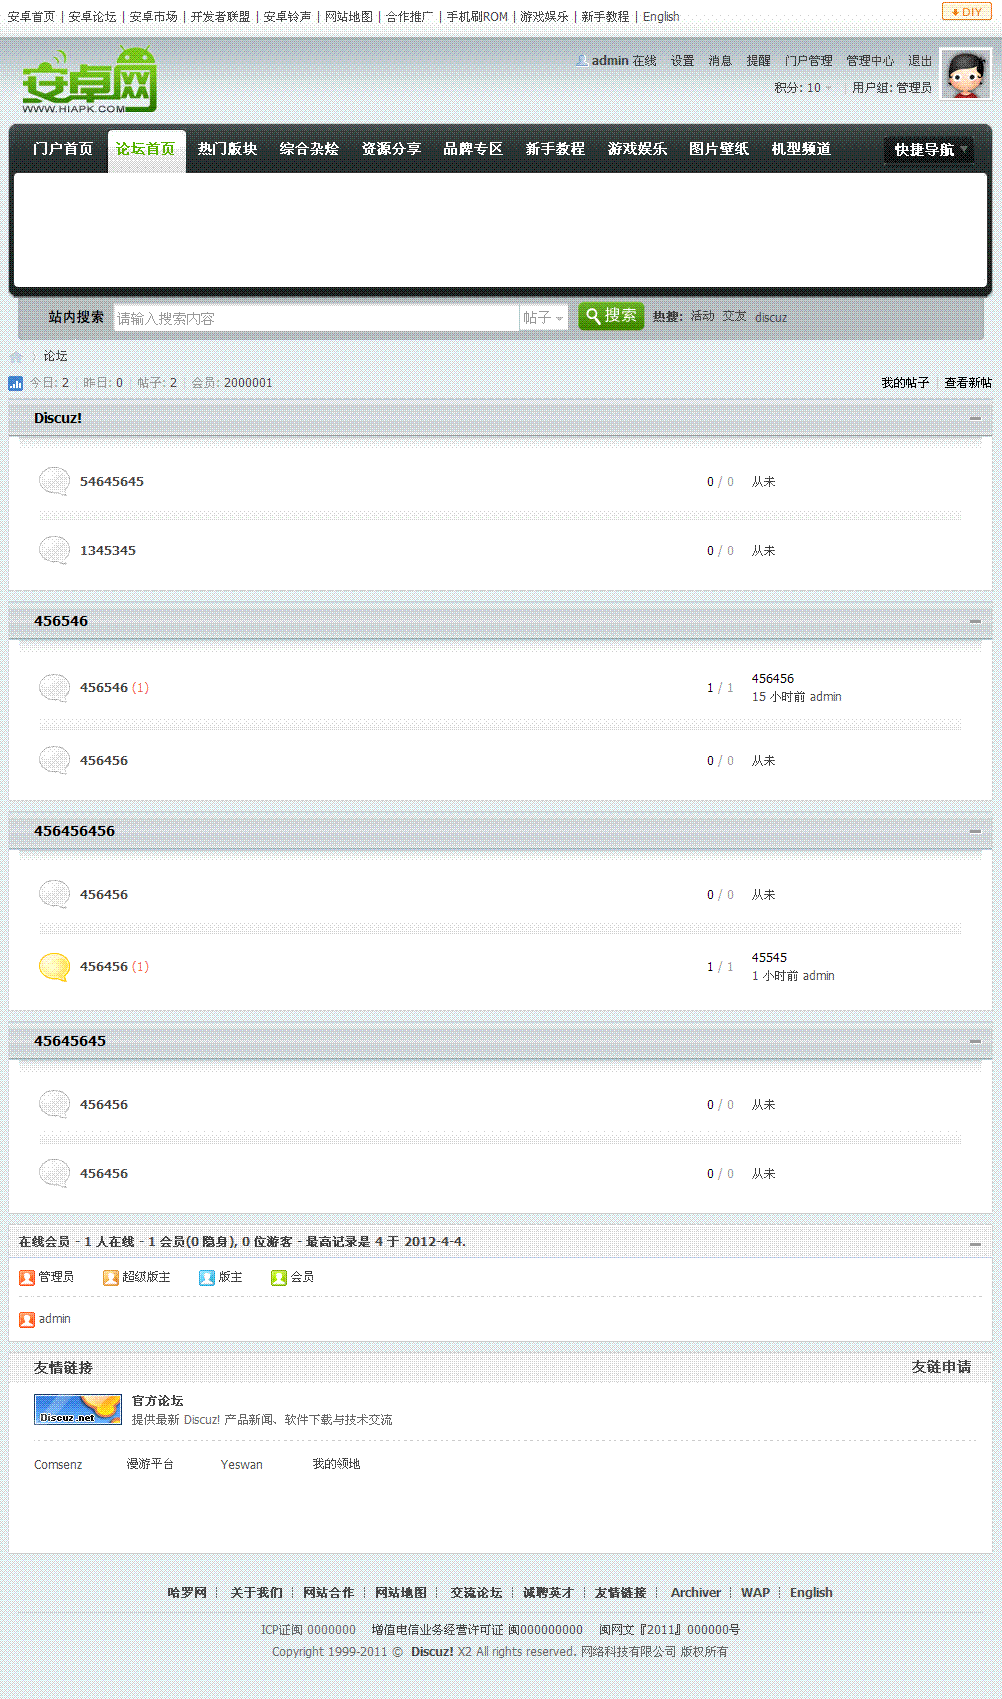Collapse the Discuz! category section
The height and width of the screenshot is (1699, 1002).
[975, 419]
